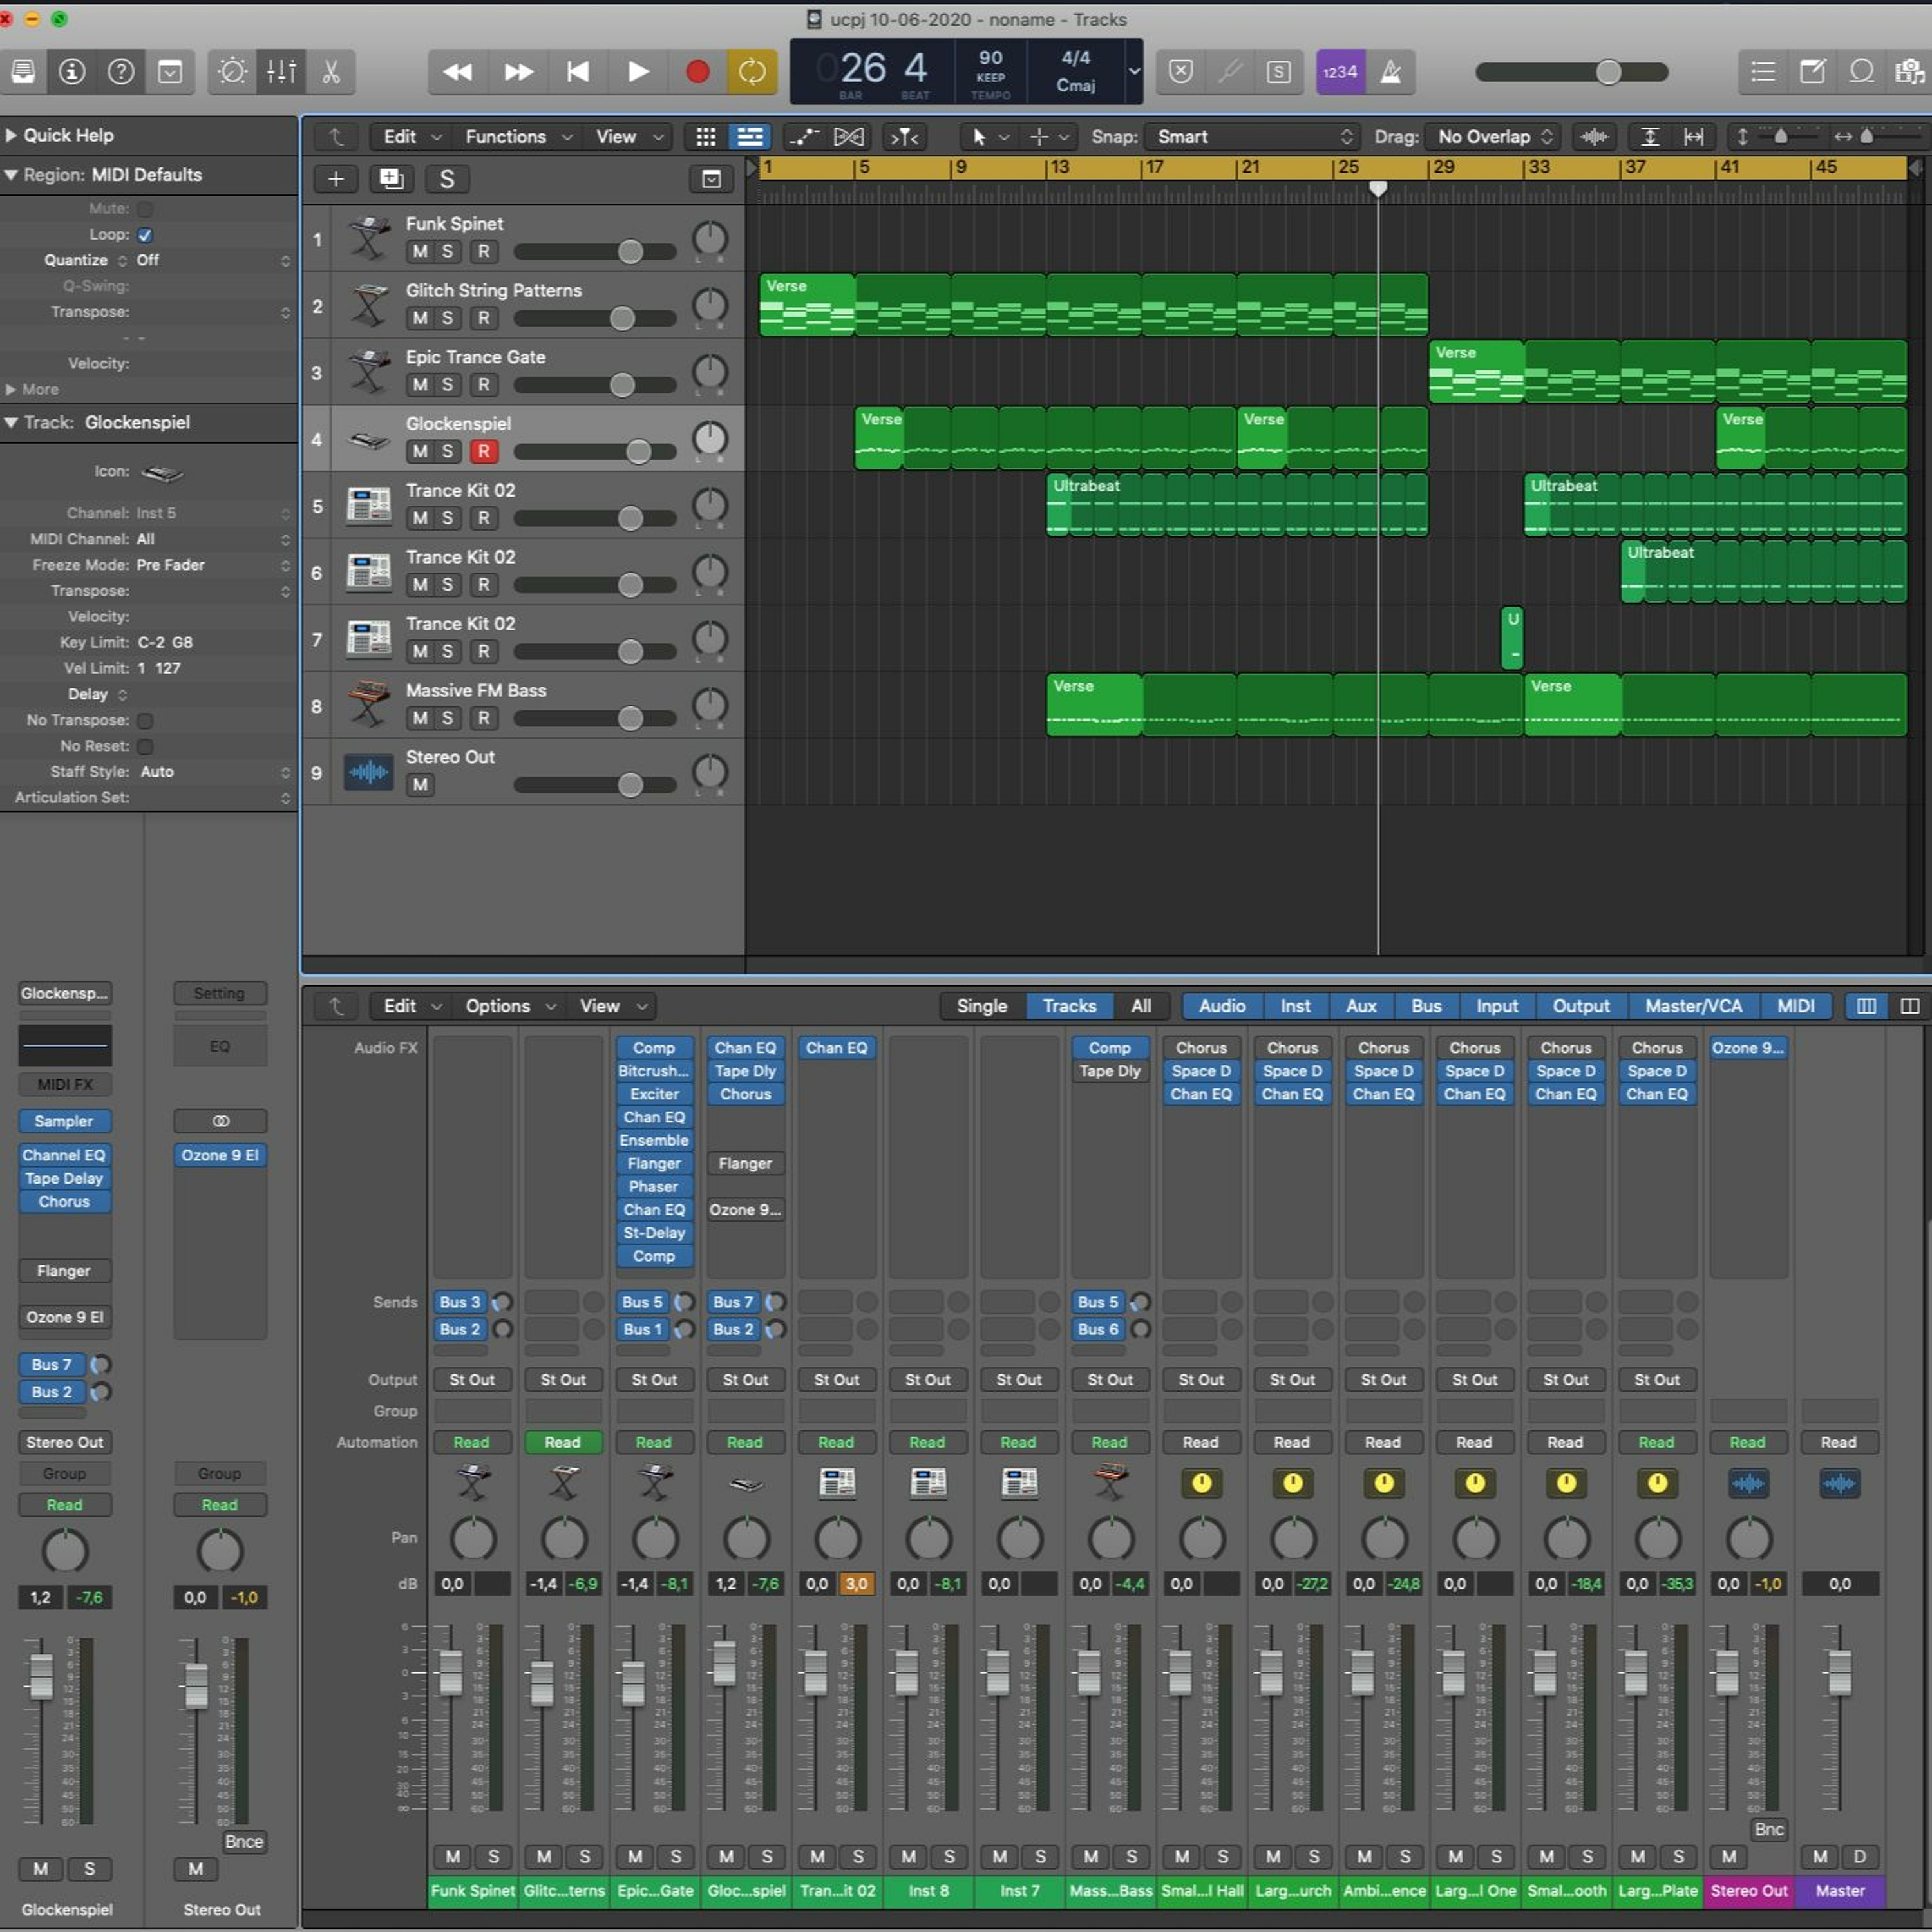Toggle the Loop checkbox in Region inspector
This screenshot has width=1932, height=1932.
146,235
